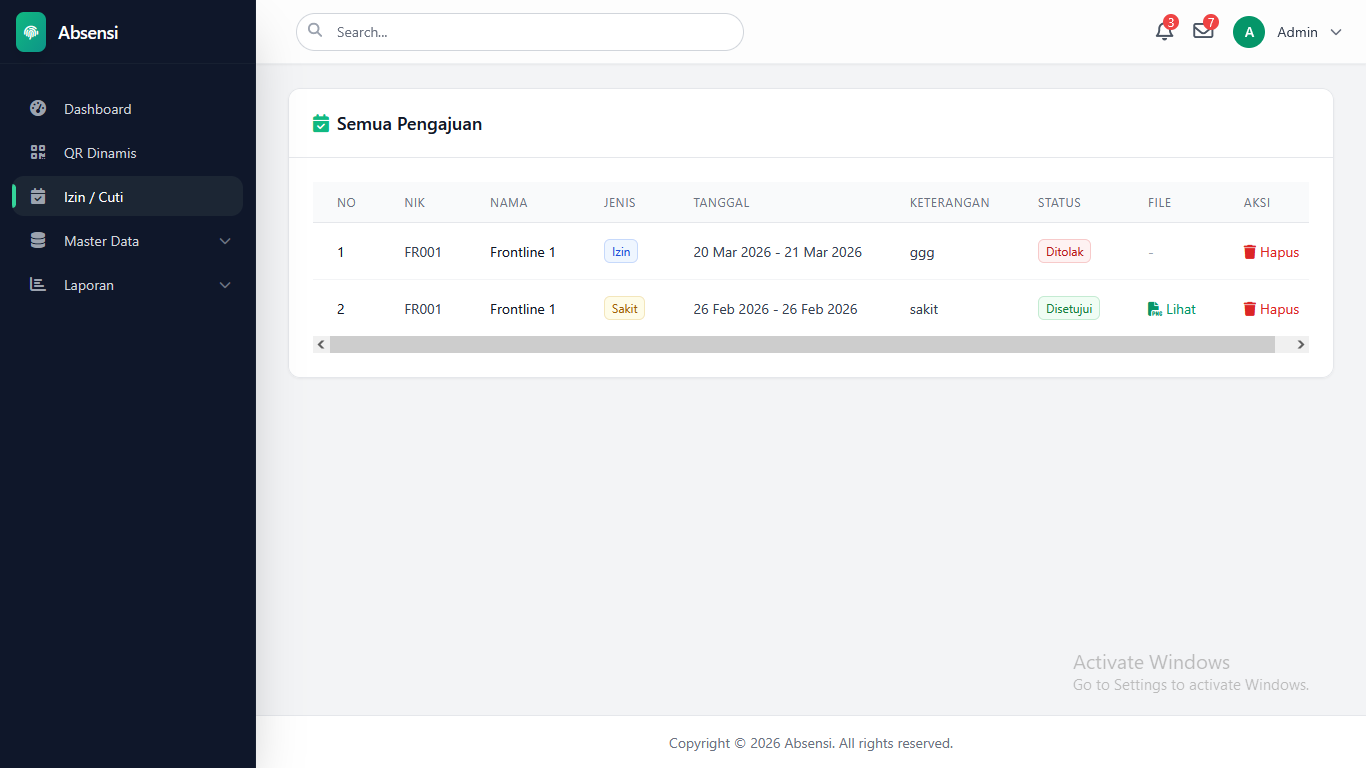
Task: Click the Dashboard gauge icon in sidebar
Action: 38,109
